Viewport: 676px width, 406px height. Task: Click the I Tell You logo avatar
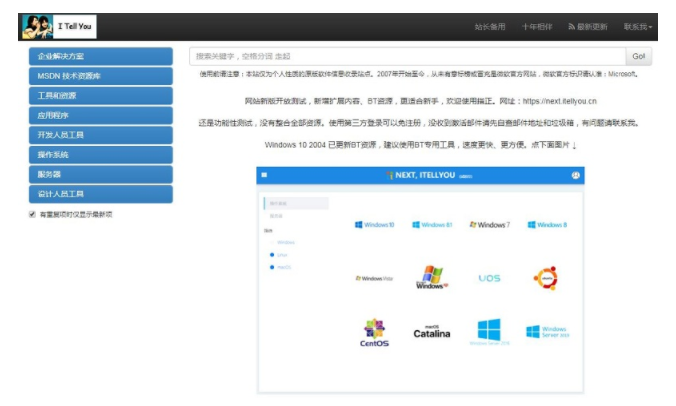coord(36,27)
